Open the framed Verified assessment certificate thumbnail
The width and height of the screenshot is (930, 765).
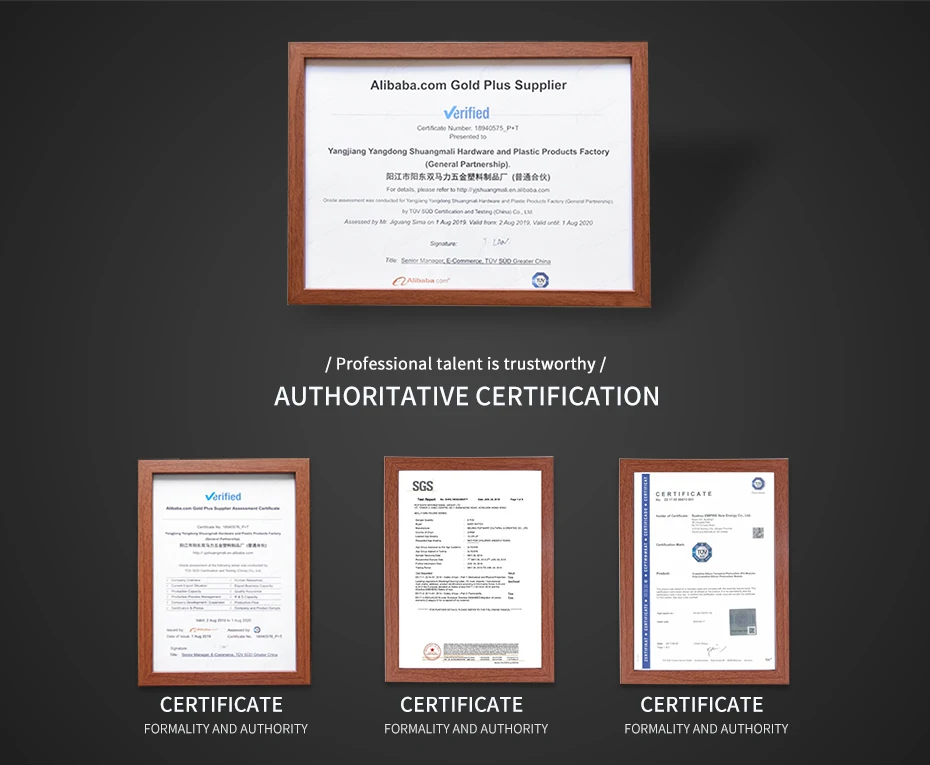click(x=224, y=572)
